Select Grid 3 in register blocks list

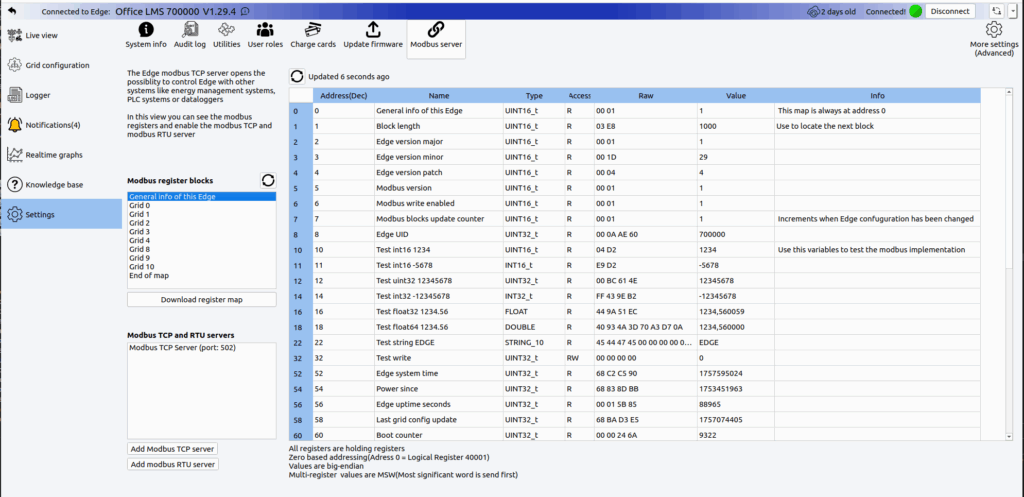point(202,231)
